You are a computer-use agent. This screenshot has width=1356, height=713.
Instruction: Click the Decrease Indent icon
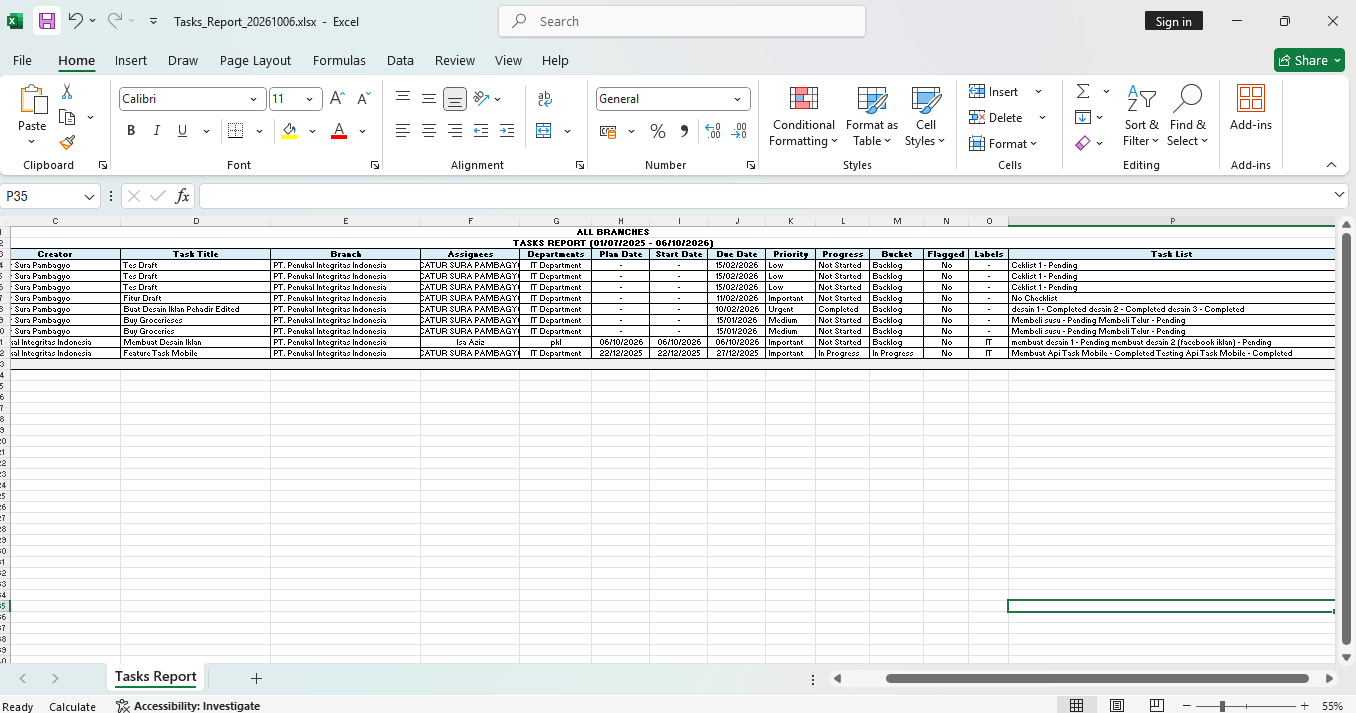click(481, 131)
